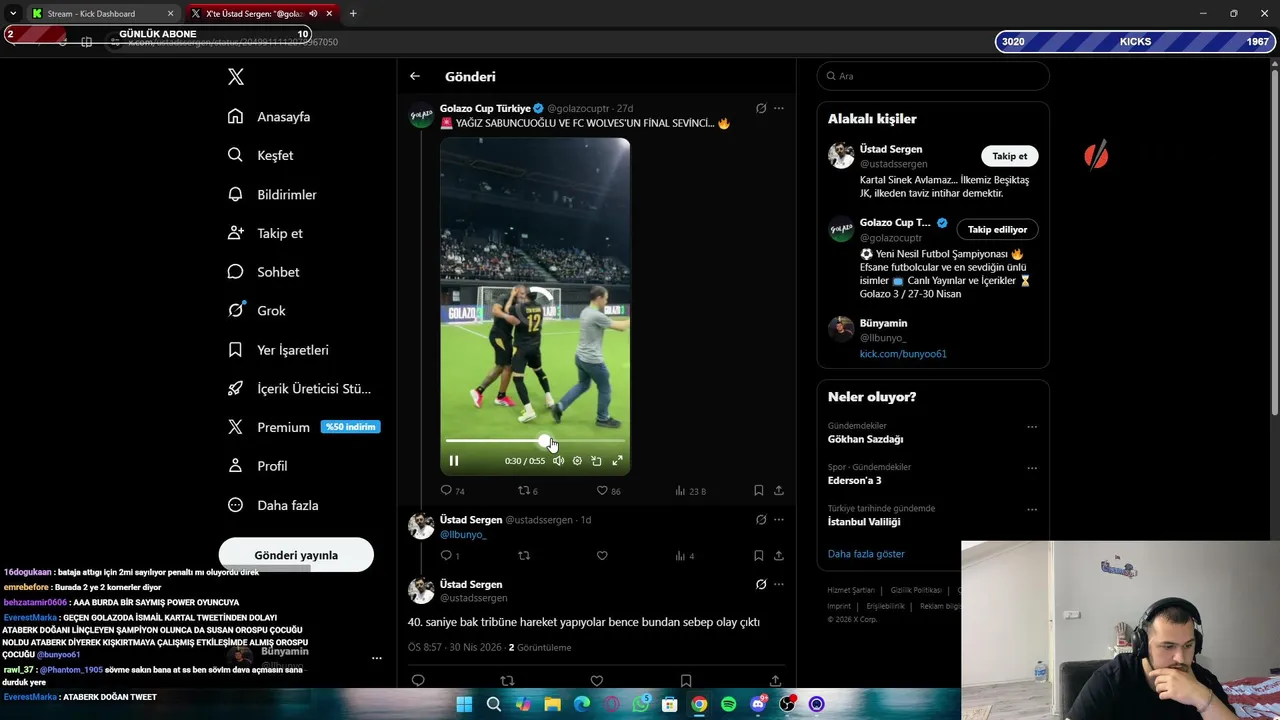Image resolution: width=1280 pixels, height=720 pixels.
Task: Switch to Kick Dashboard tab
Action: click(102, 14)
